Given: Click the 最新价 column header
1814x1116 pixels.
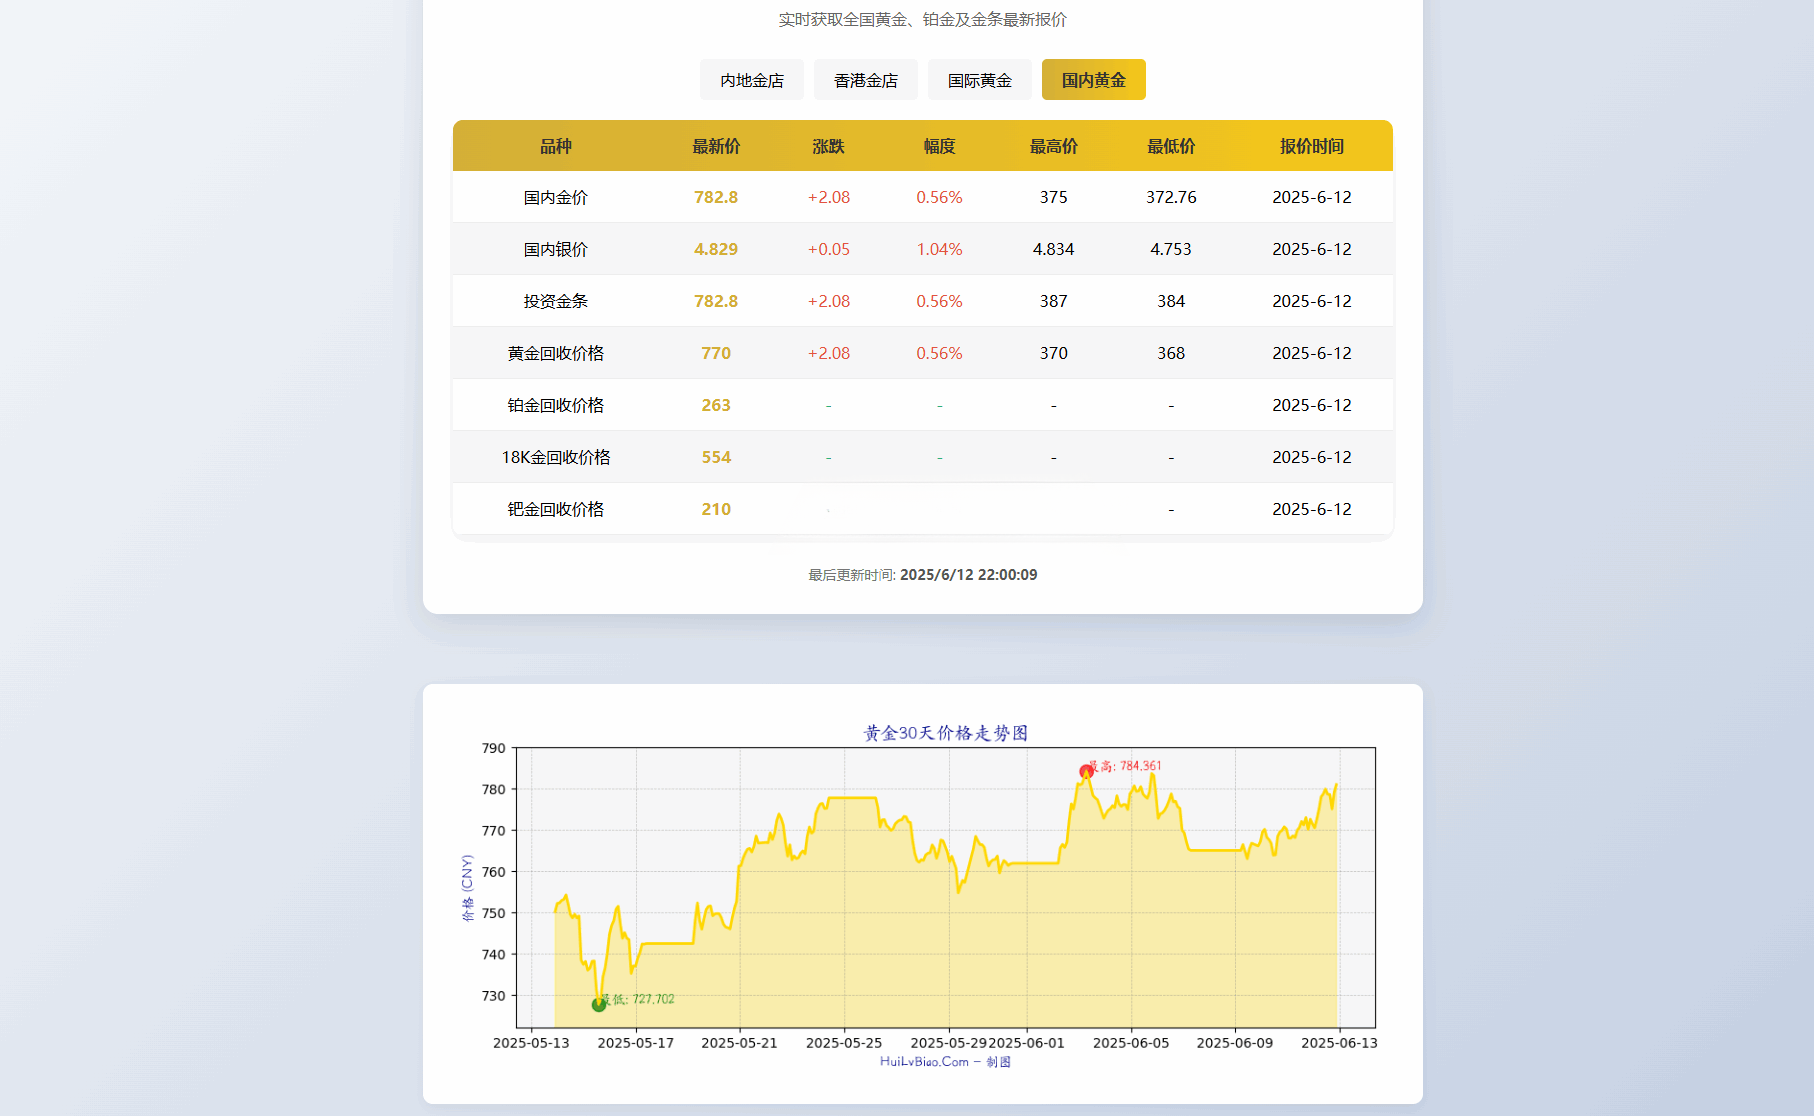Looking at the screenshot, I should tap(716, 145).
